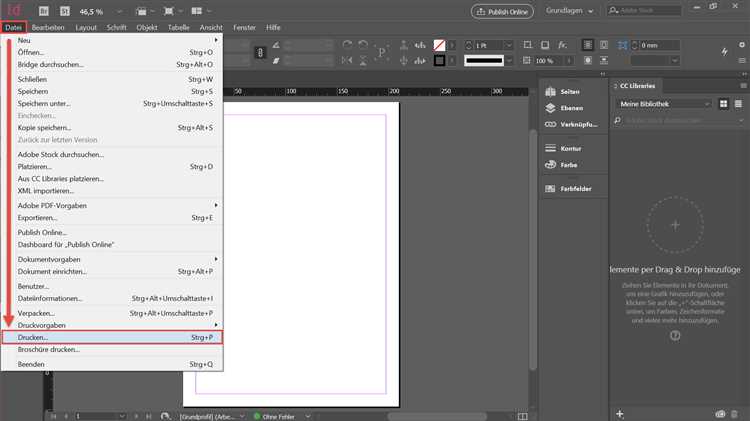
Task: Click the rotate 90° clockwise icon
Action: point(347,45)
